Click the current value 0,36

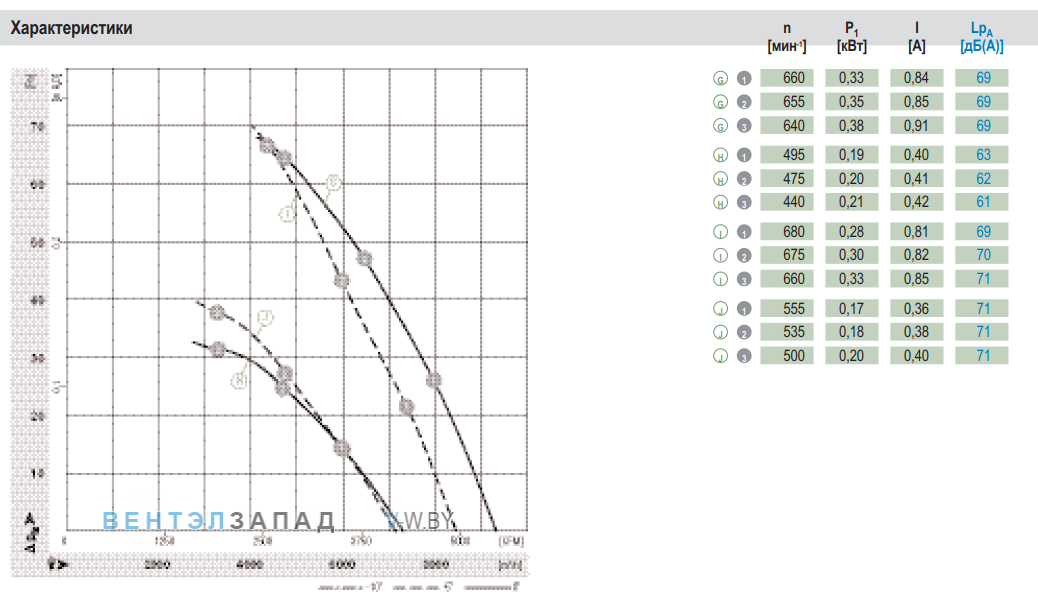[x=916, y=309]
